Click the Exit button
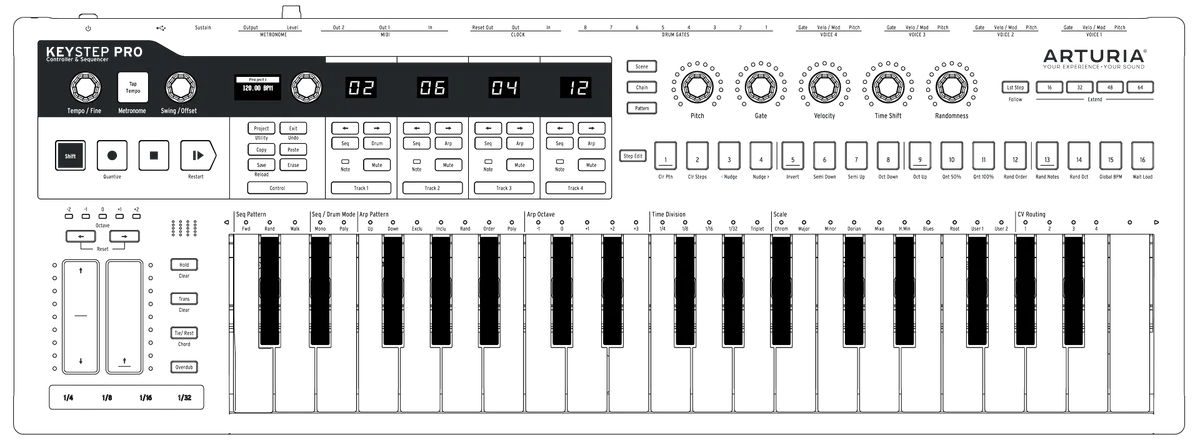This screenshot has width=1200, height=447. [292, 128]
